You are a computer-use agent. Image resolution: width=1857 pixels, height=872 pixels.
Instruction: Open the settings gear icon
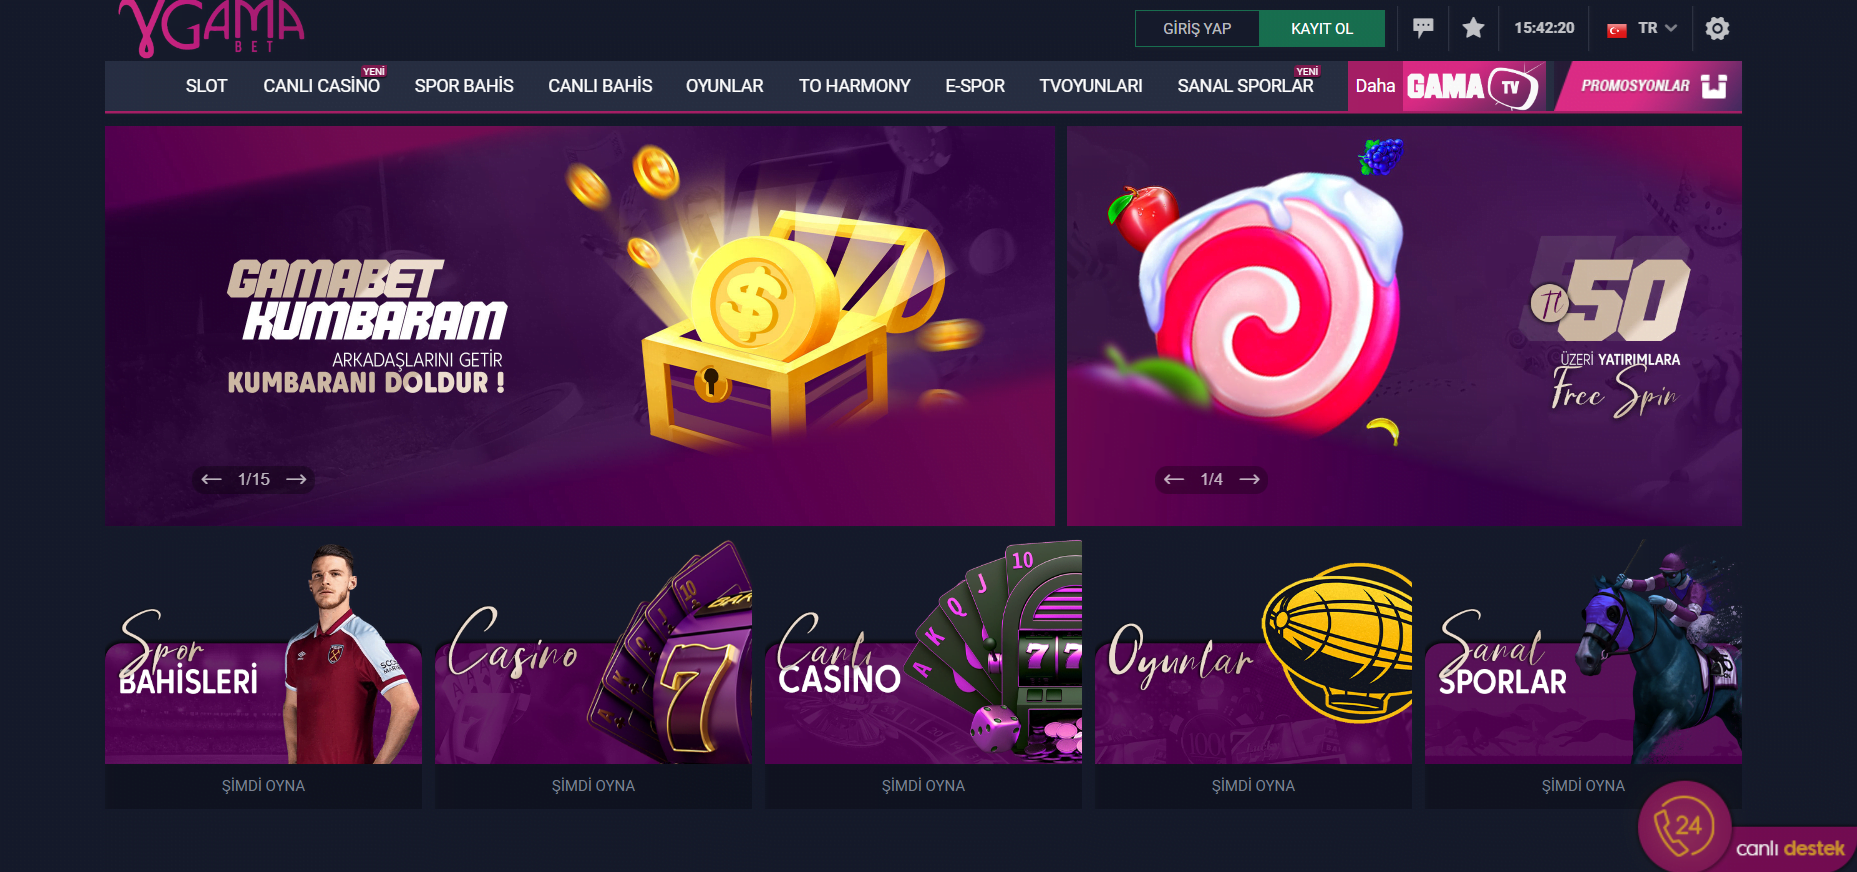(x=1717, y=28)
